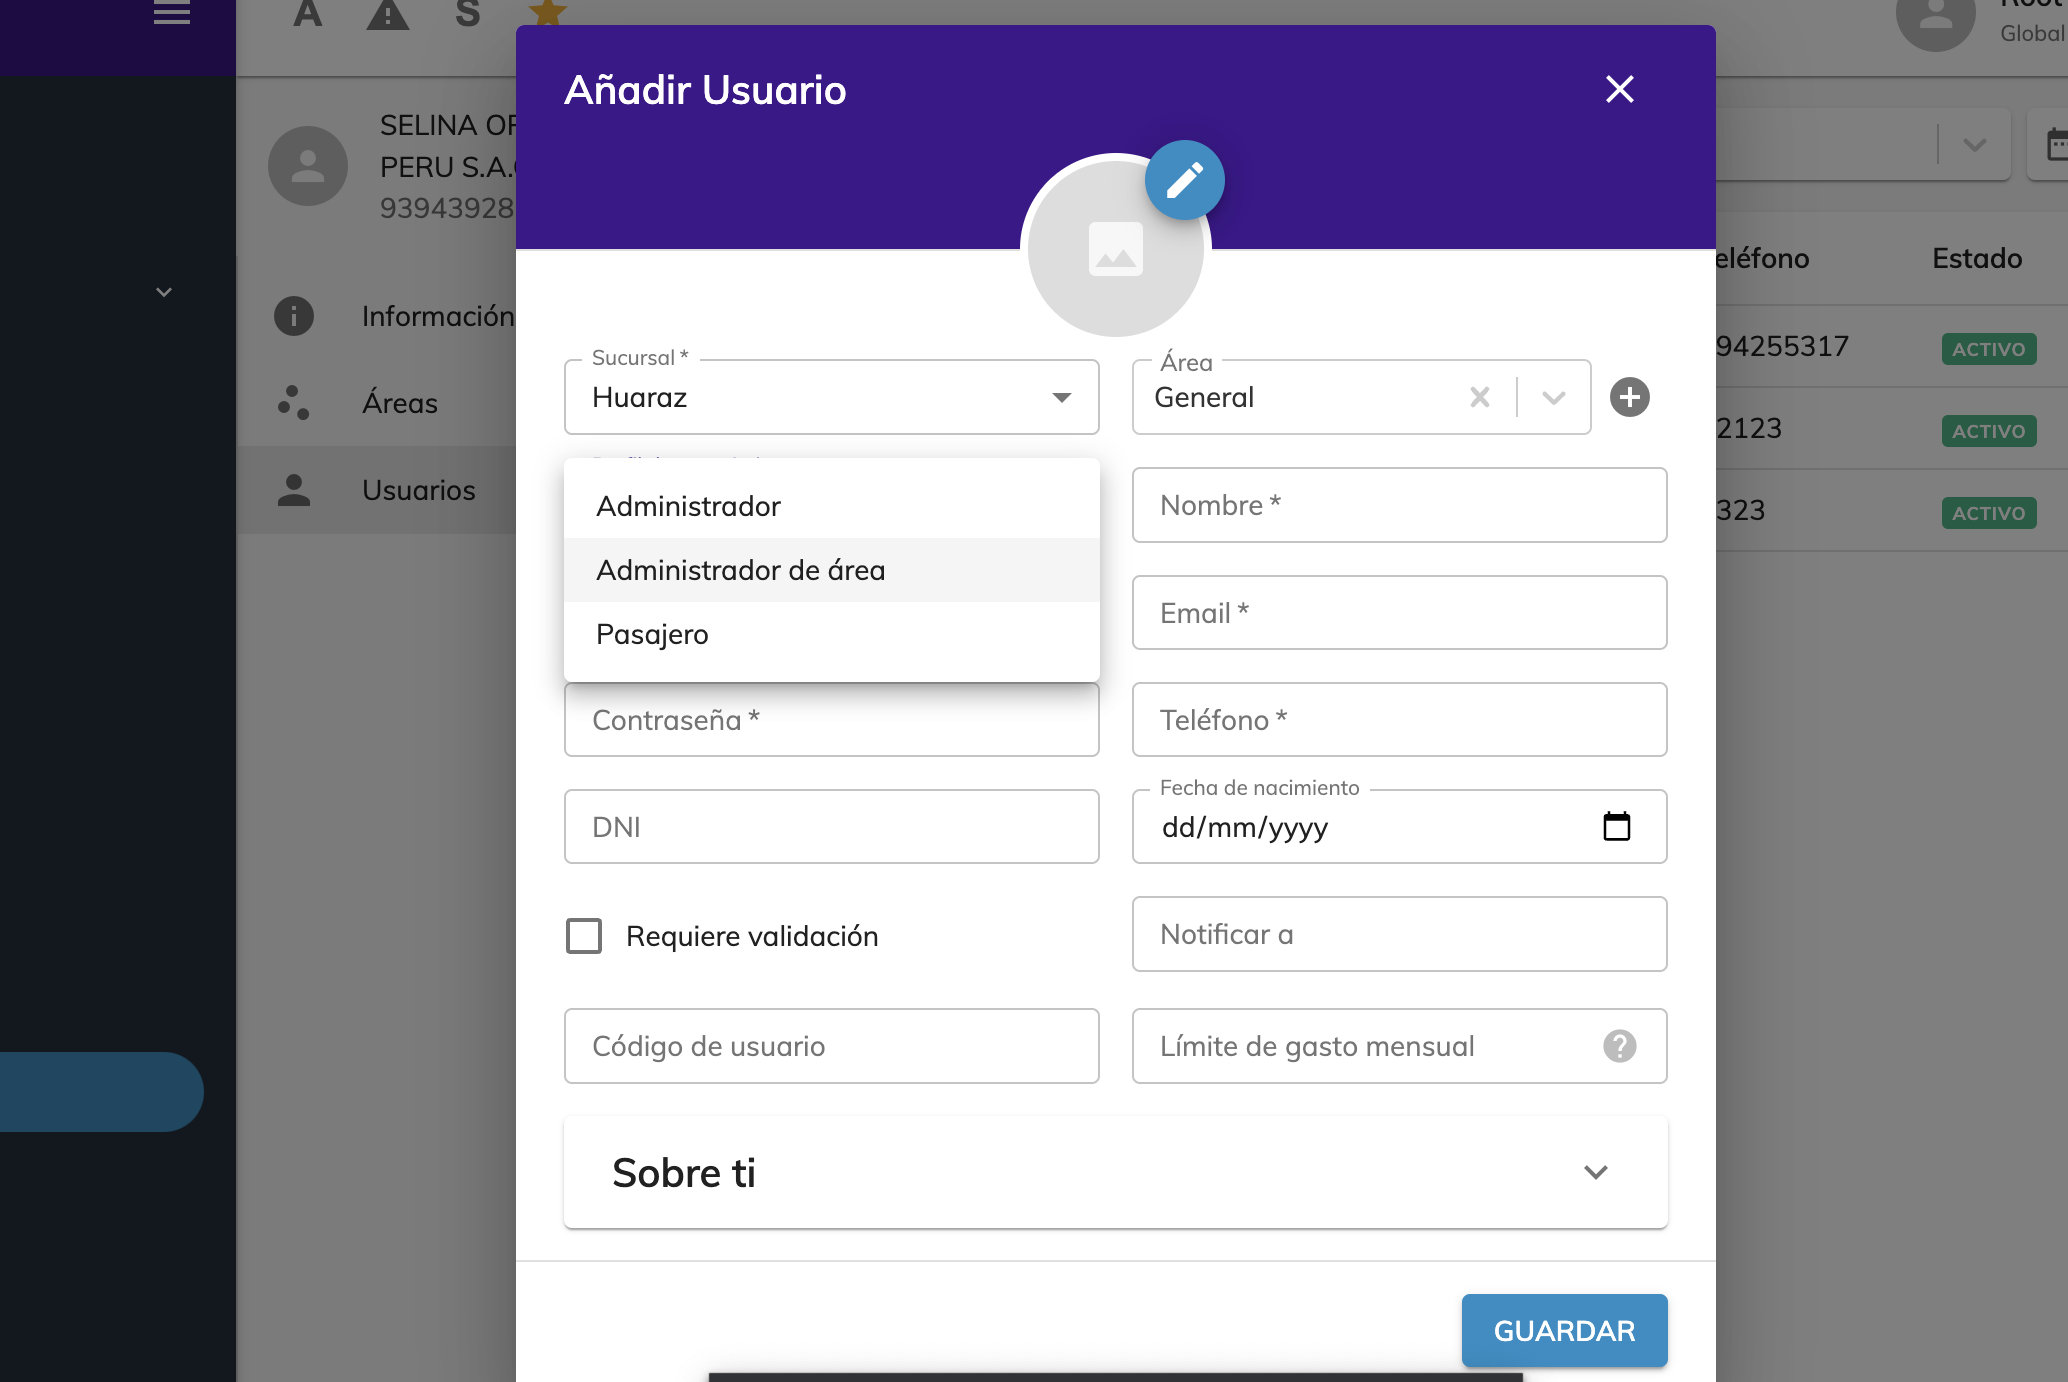Image resolution: width=2068 pixels, height=1382 pixels.
Task: Click the avatar image placeholder
Action: coord(1115,249)
